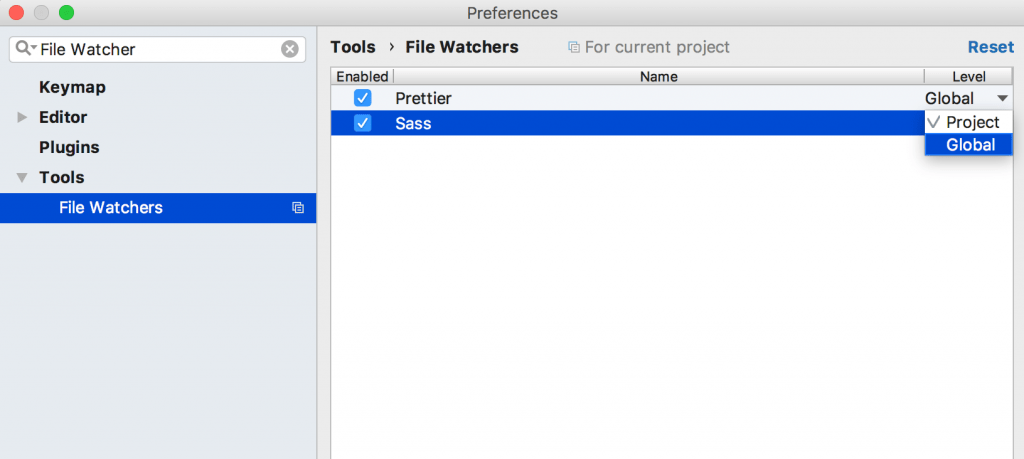
Task: Expand the Editor settings group
Action: tap(23, 118)
